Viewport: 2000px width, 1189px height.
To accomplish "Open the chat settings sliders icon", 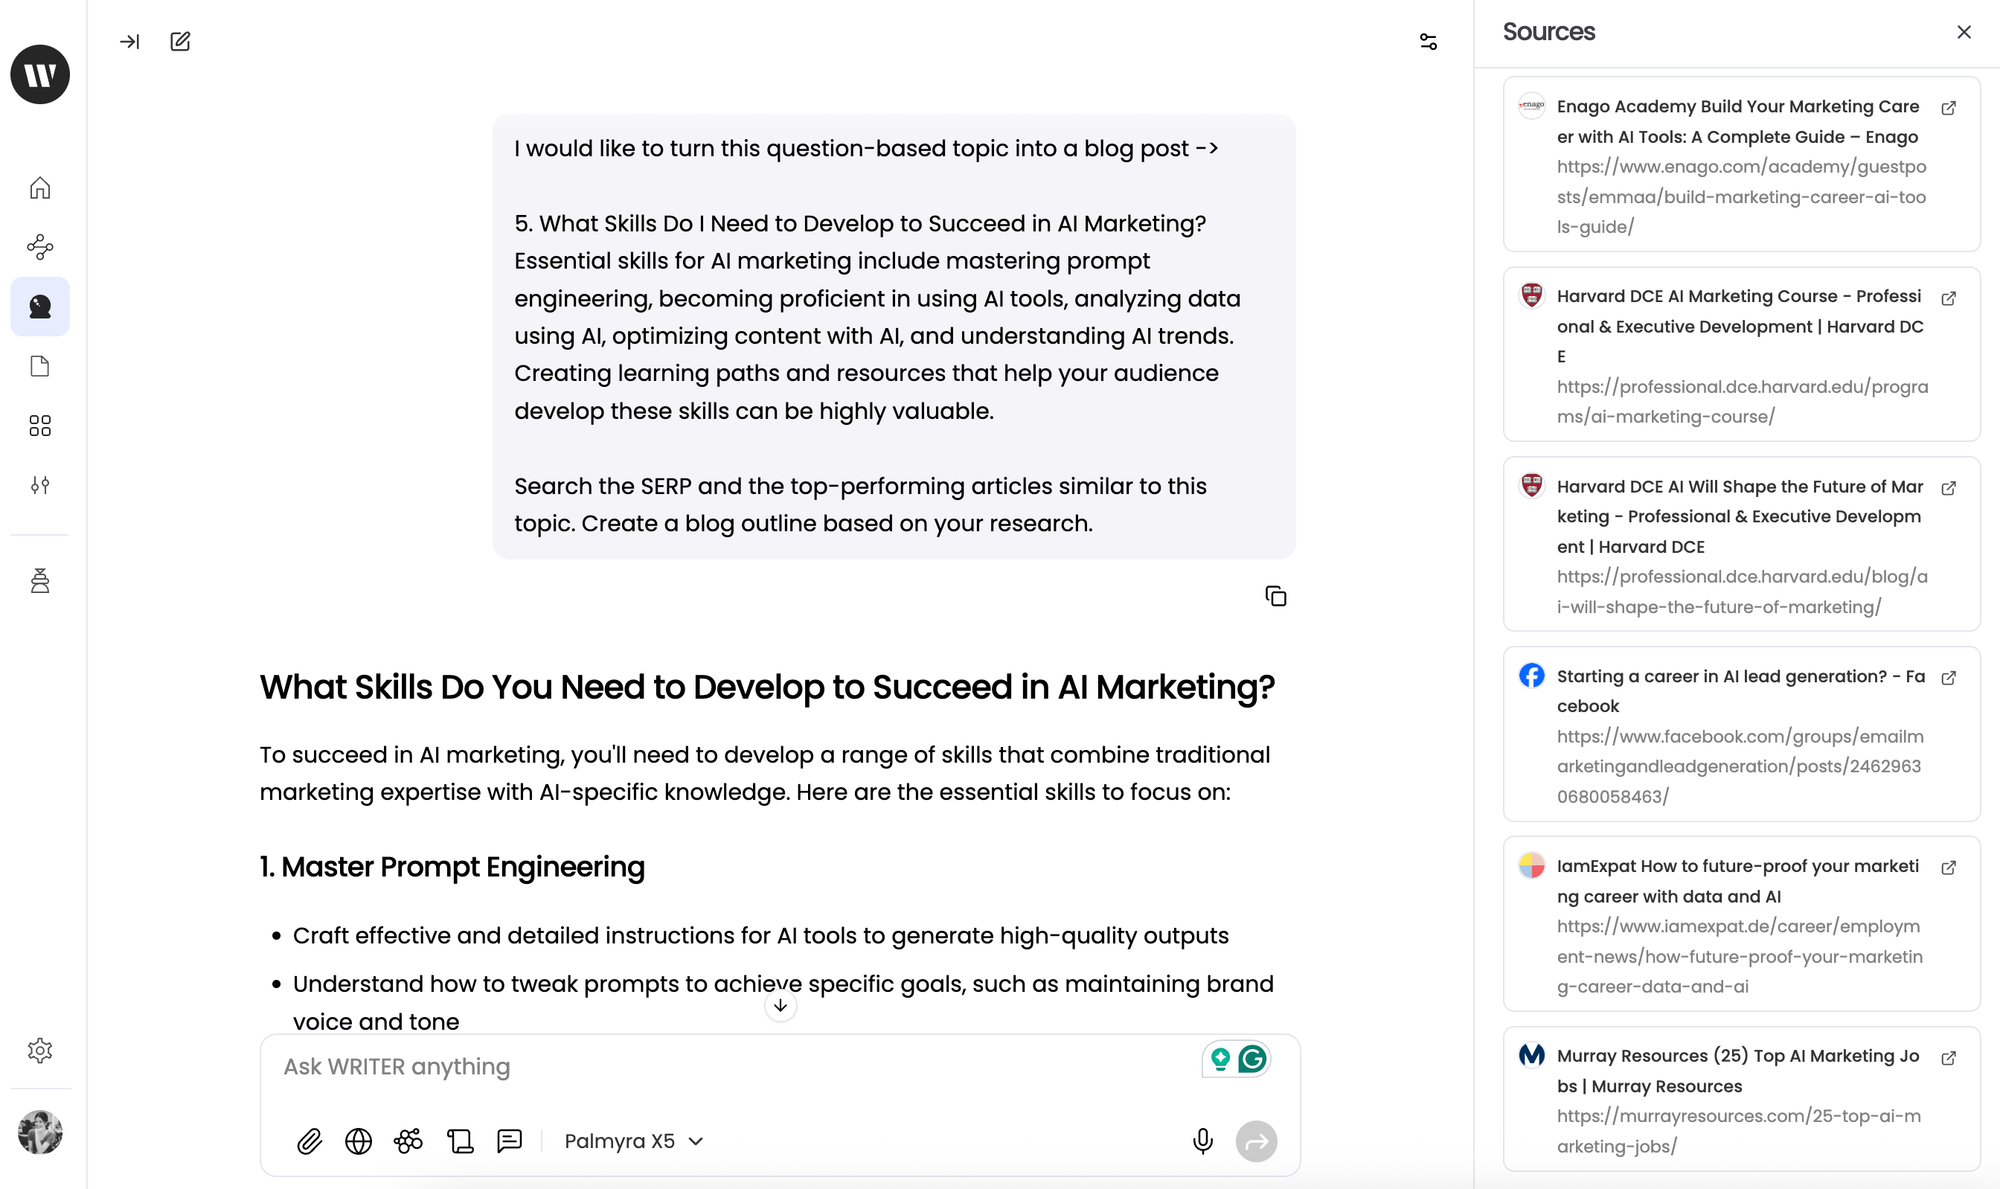I will click(x=1428, y=41).
